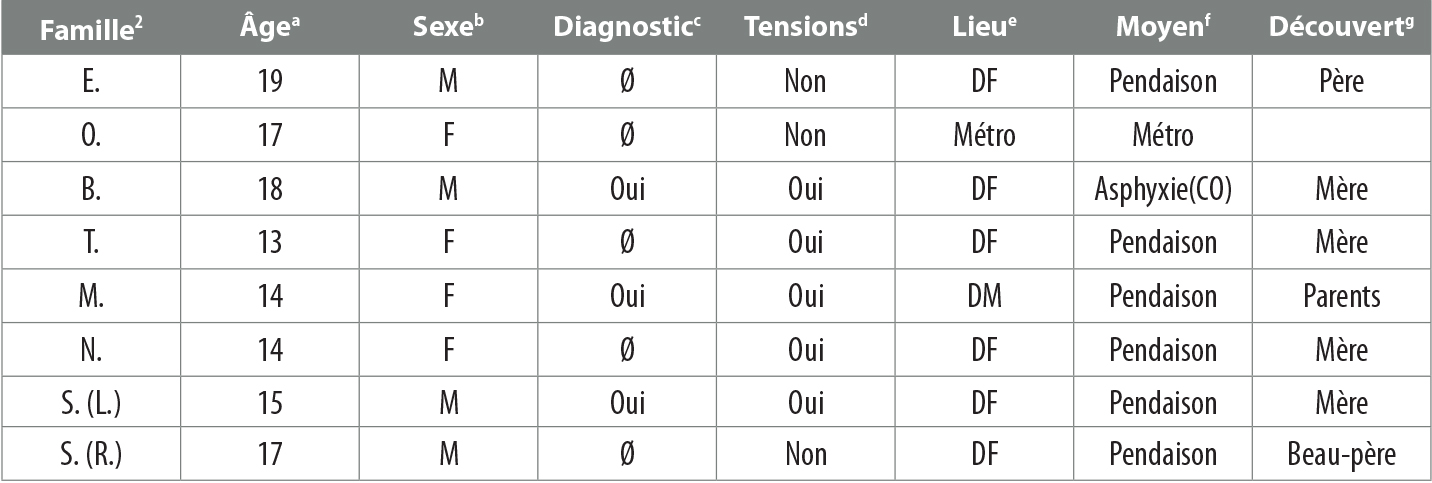Select the age cell showing 13
1432x483 pixels.
coord(269,242)
